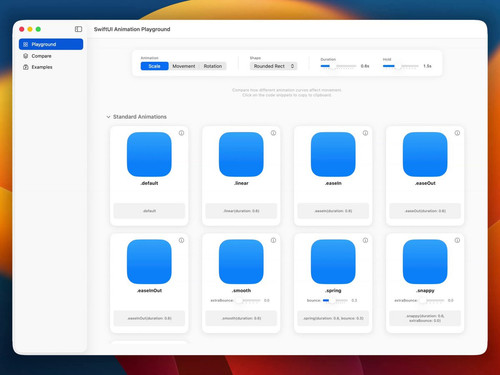Click the SwiftUI Animation Playground title
Image resolution: width=500 pixels, height=375 pixels.
(x=132, y=29)
